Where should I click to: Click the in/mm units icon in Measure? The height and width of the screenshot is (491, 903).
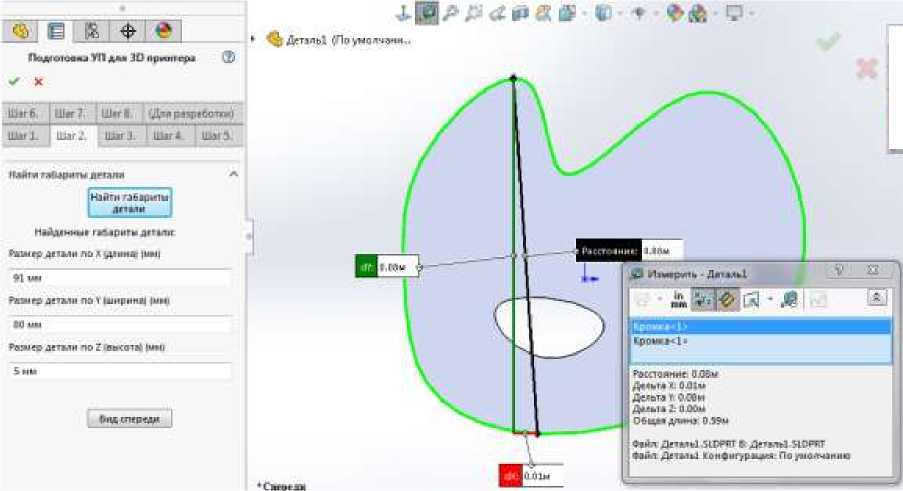click(x=678, y=298)
